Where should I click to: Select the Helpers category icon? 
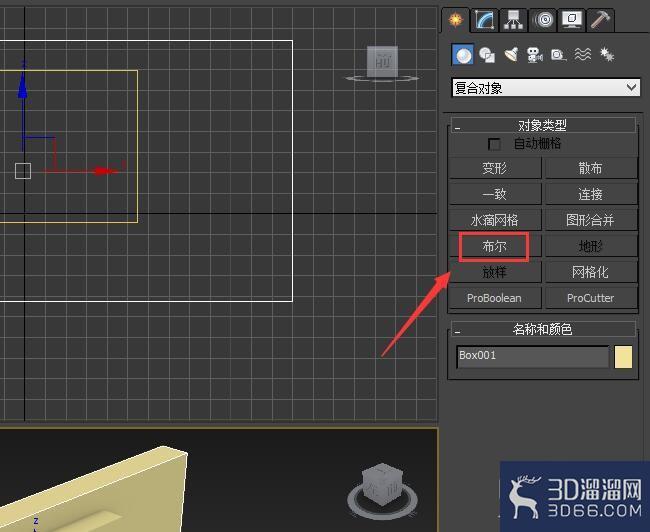558,55
